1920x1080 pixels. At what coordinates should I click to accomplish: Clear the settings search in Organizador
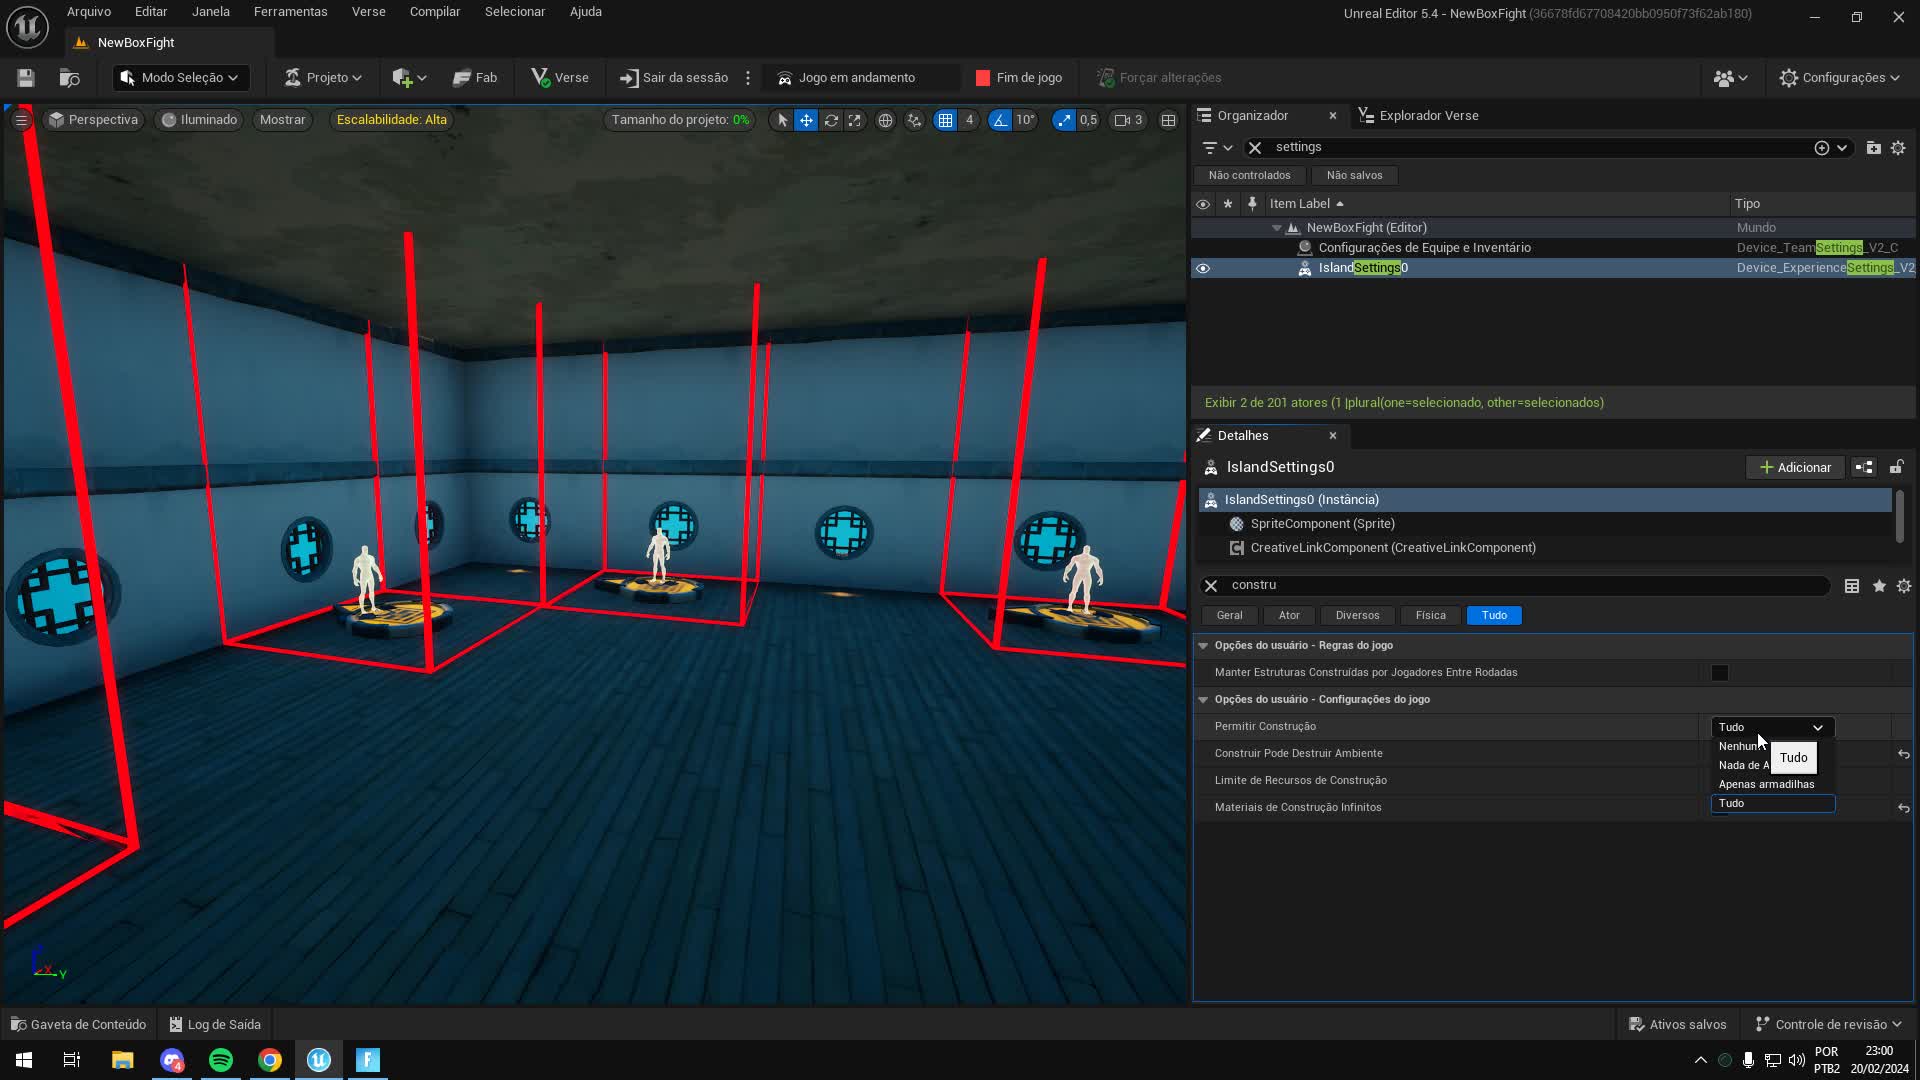pyautogui.click(x=1255, y=148)
